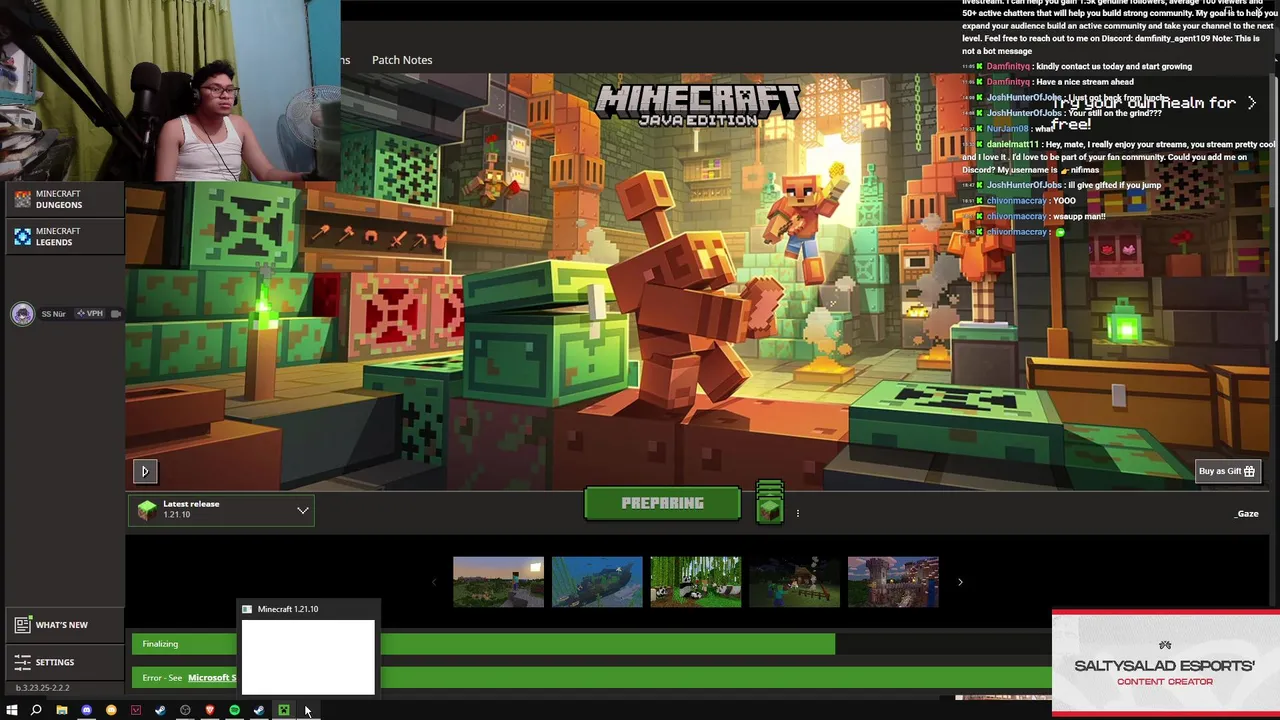Open Brave browser from the taskbar
The width and height of the screenshot is (1280, 720).
tap(210, 710)
